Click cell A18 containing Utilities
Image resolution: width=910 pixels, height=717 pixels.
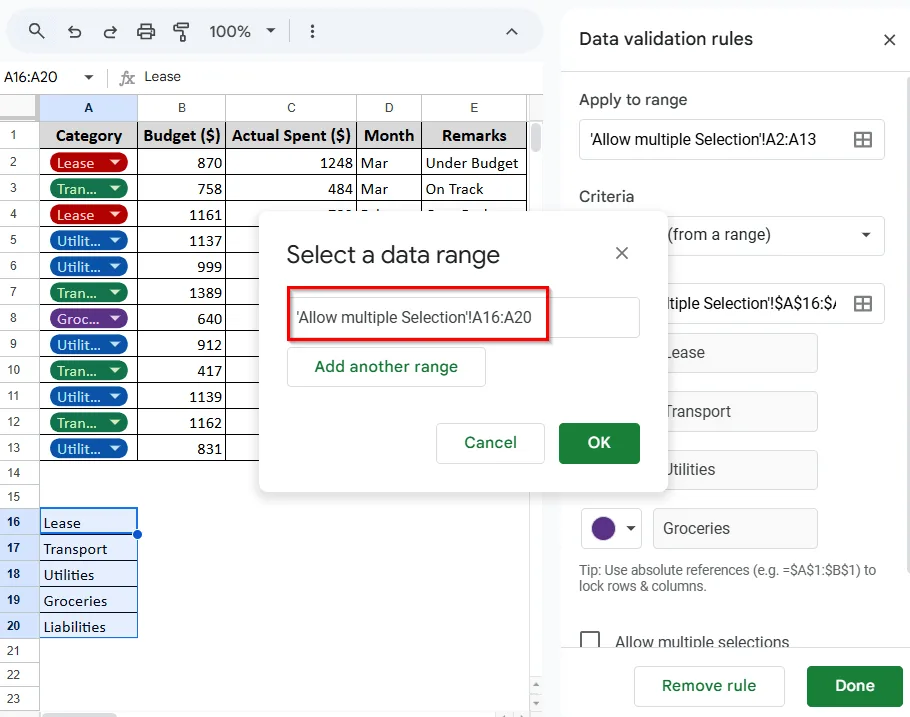coord(89,575)
